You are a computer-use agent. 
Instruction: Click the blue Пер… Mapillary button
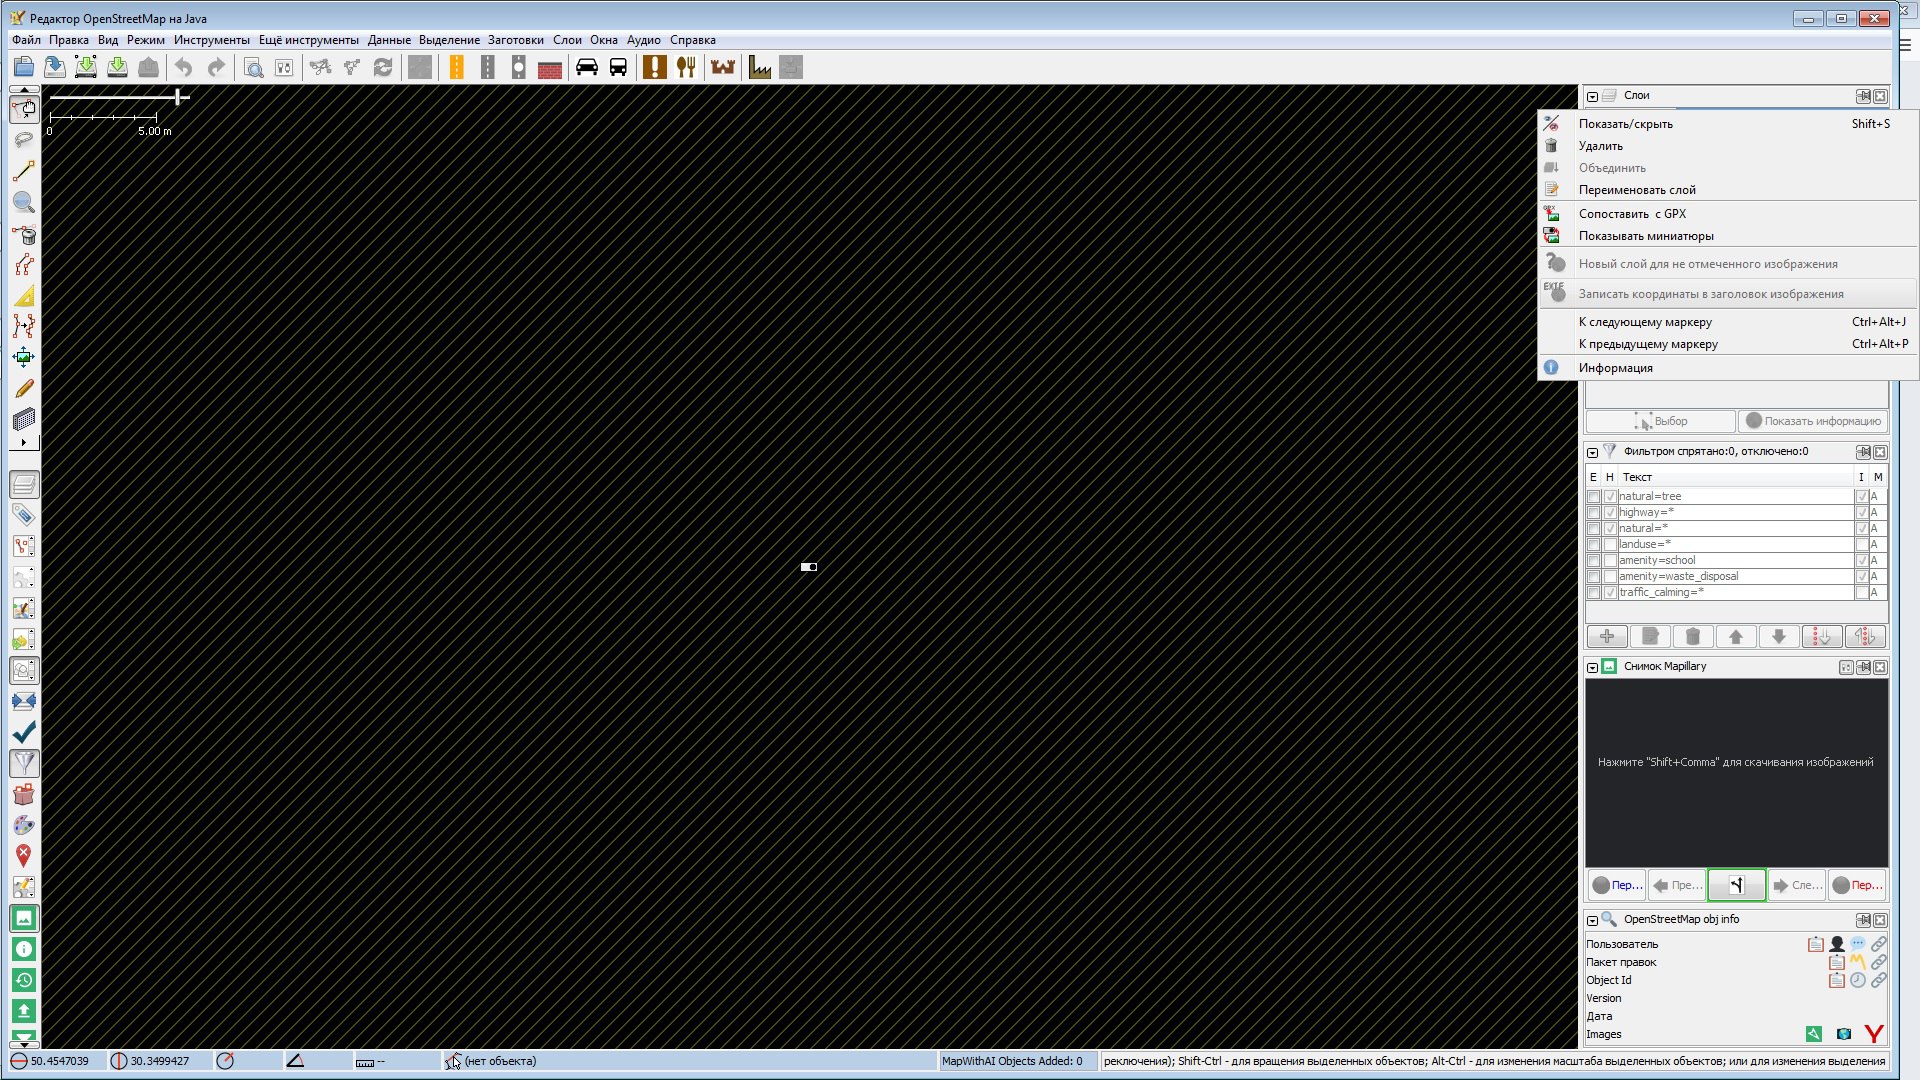tap(1616, 885)
